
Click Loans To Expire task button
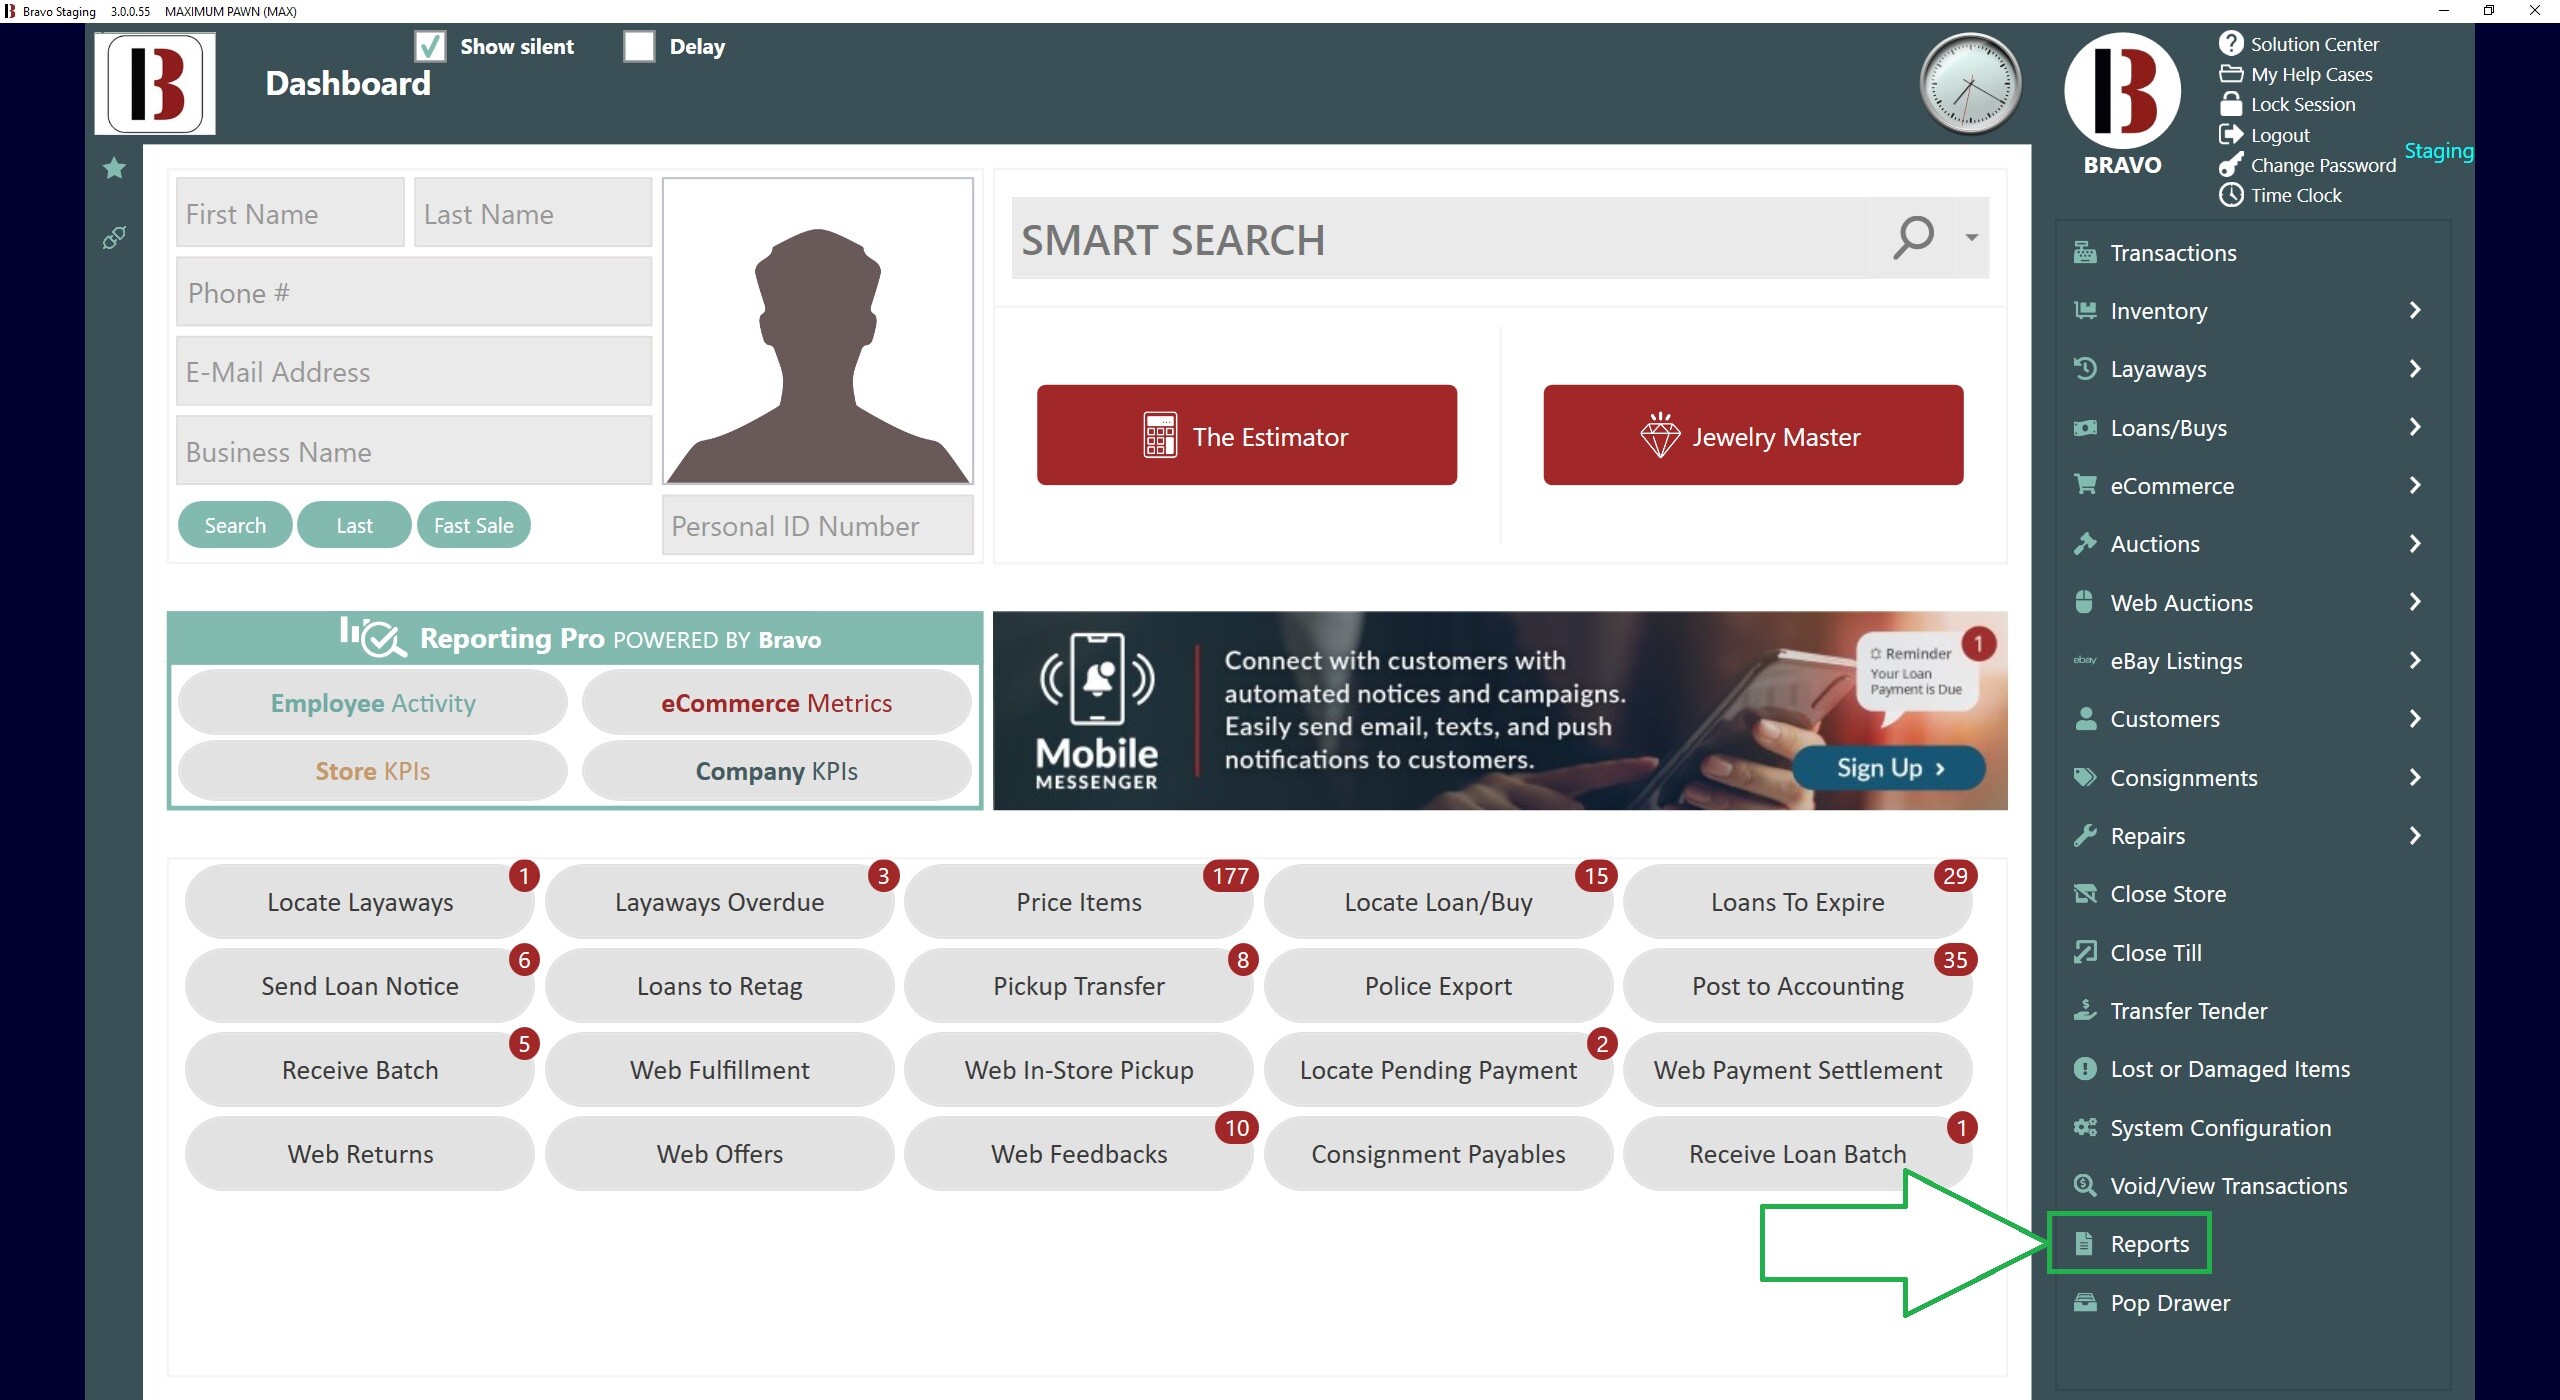[x=1797, y=902]
